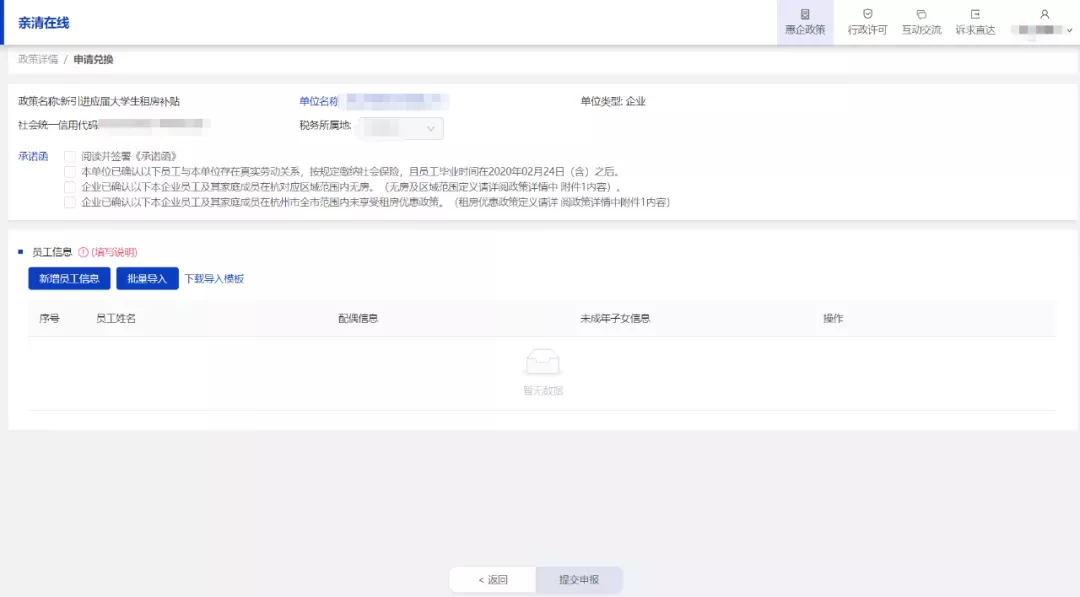The height and width of the screenshot is (597, 1080).
Task: Check 阅读并签署《承诺函》
Action: click(x=68, y=155)
